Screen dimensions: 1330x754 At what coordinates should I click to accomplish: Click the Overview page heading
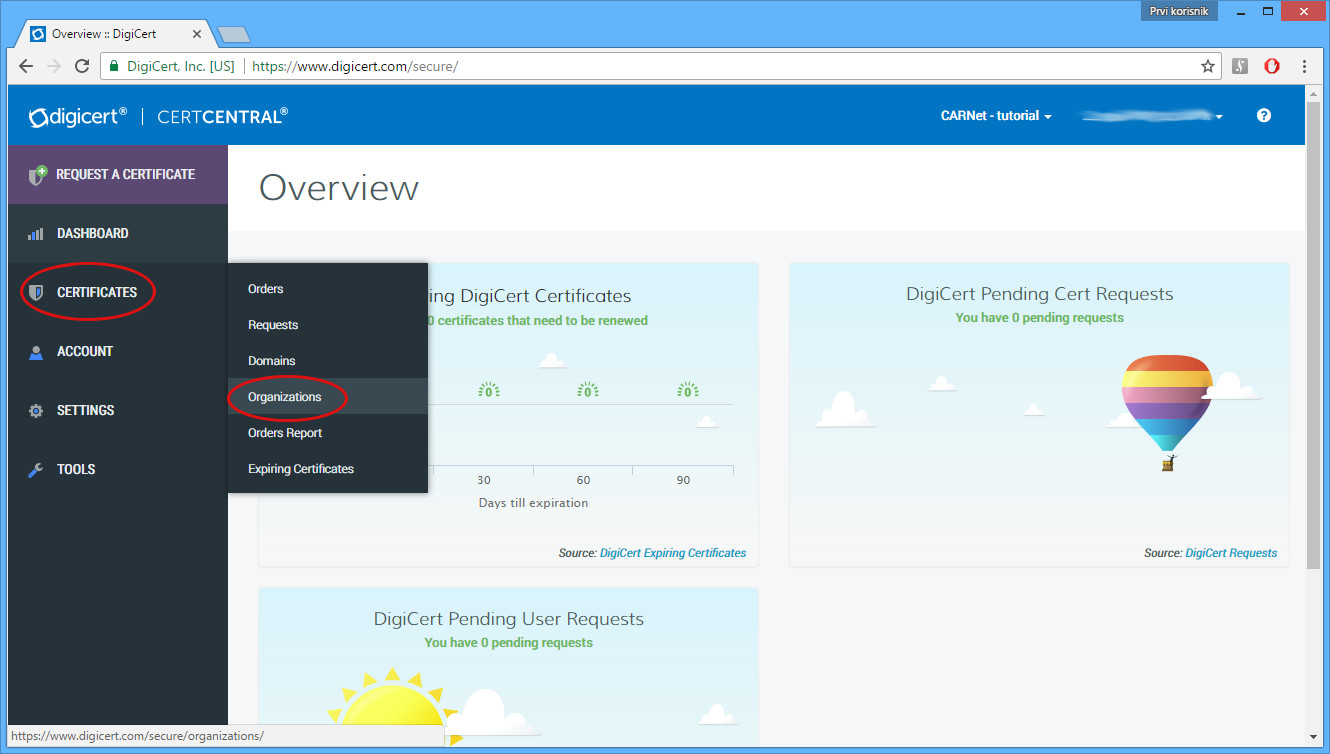point(339,188)
